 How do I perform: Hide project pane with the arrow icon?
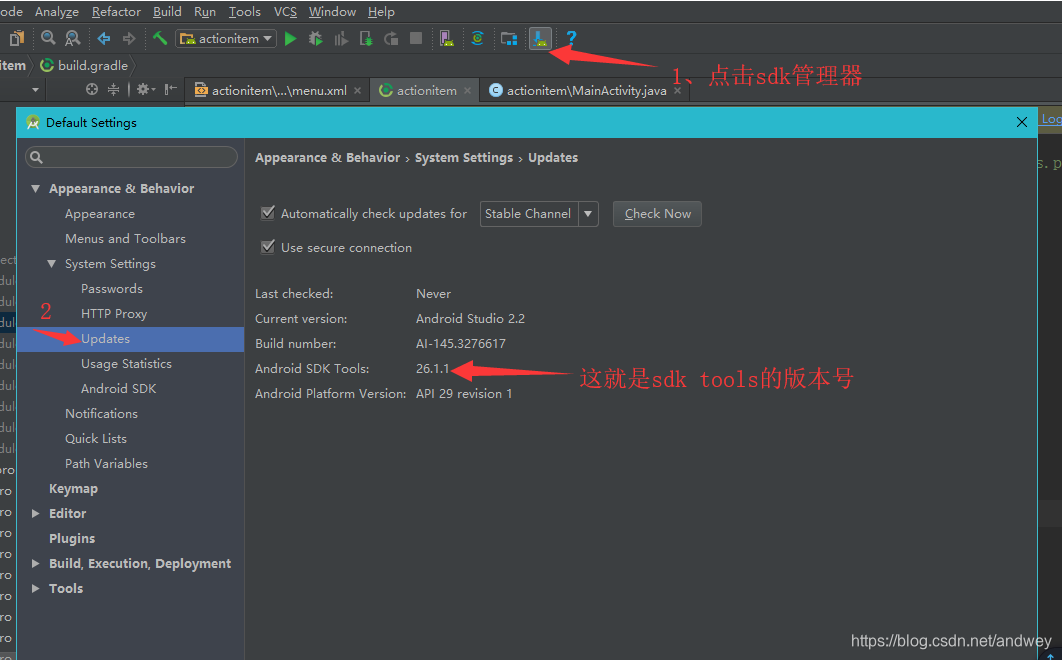tap(170, 89)
